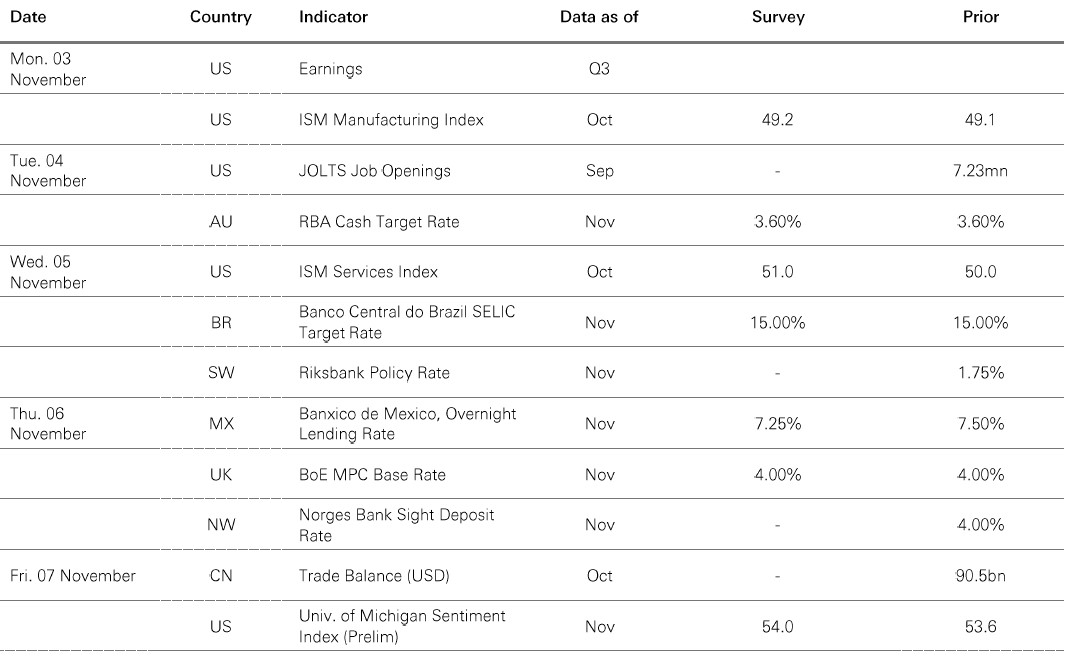The height and width of the screenshot is (663, 1066).
Task: Click the Norges Bank Sight Deposit Rate entry
Action: click(397, 525)
